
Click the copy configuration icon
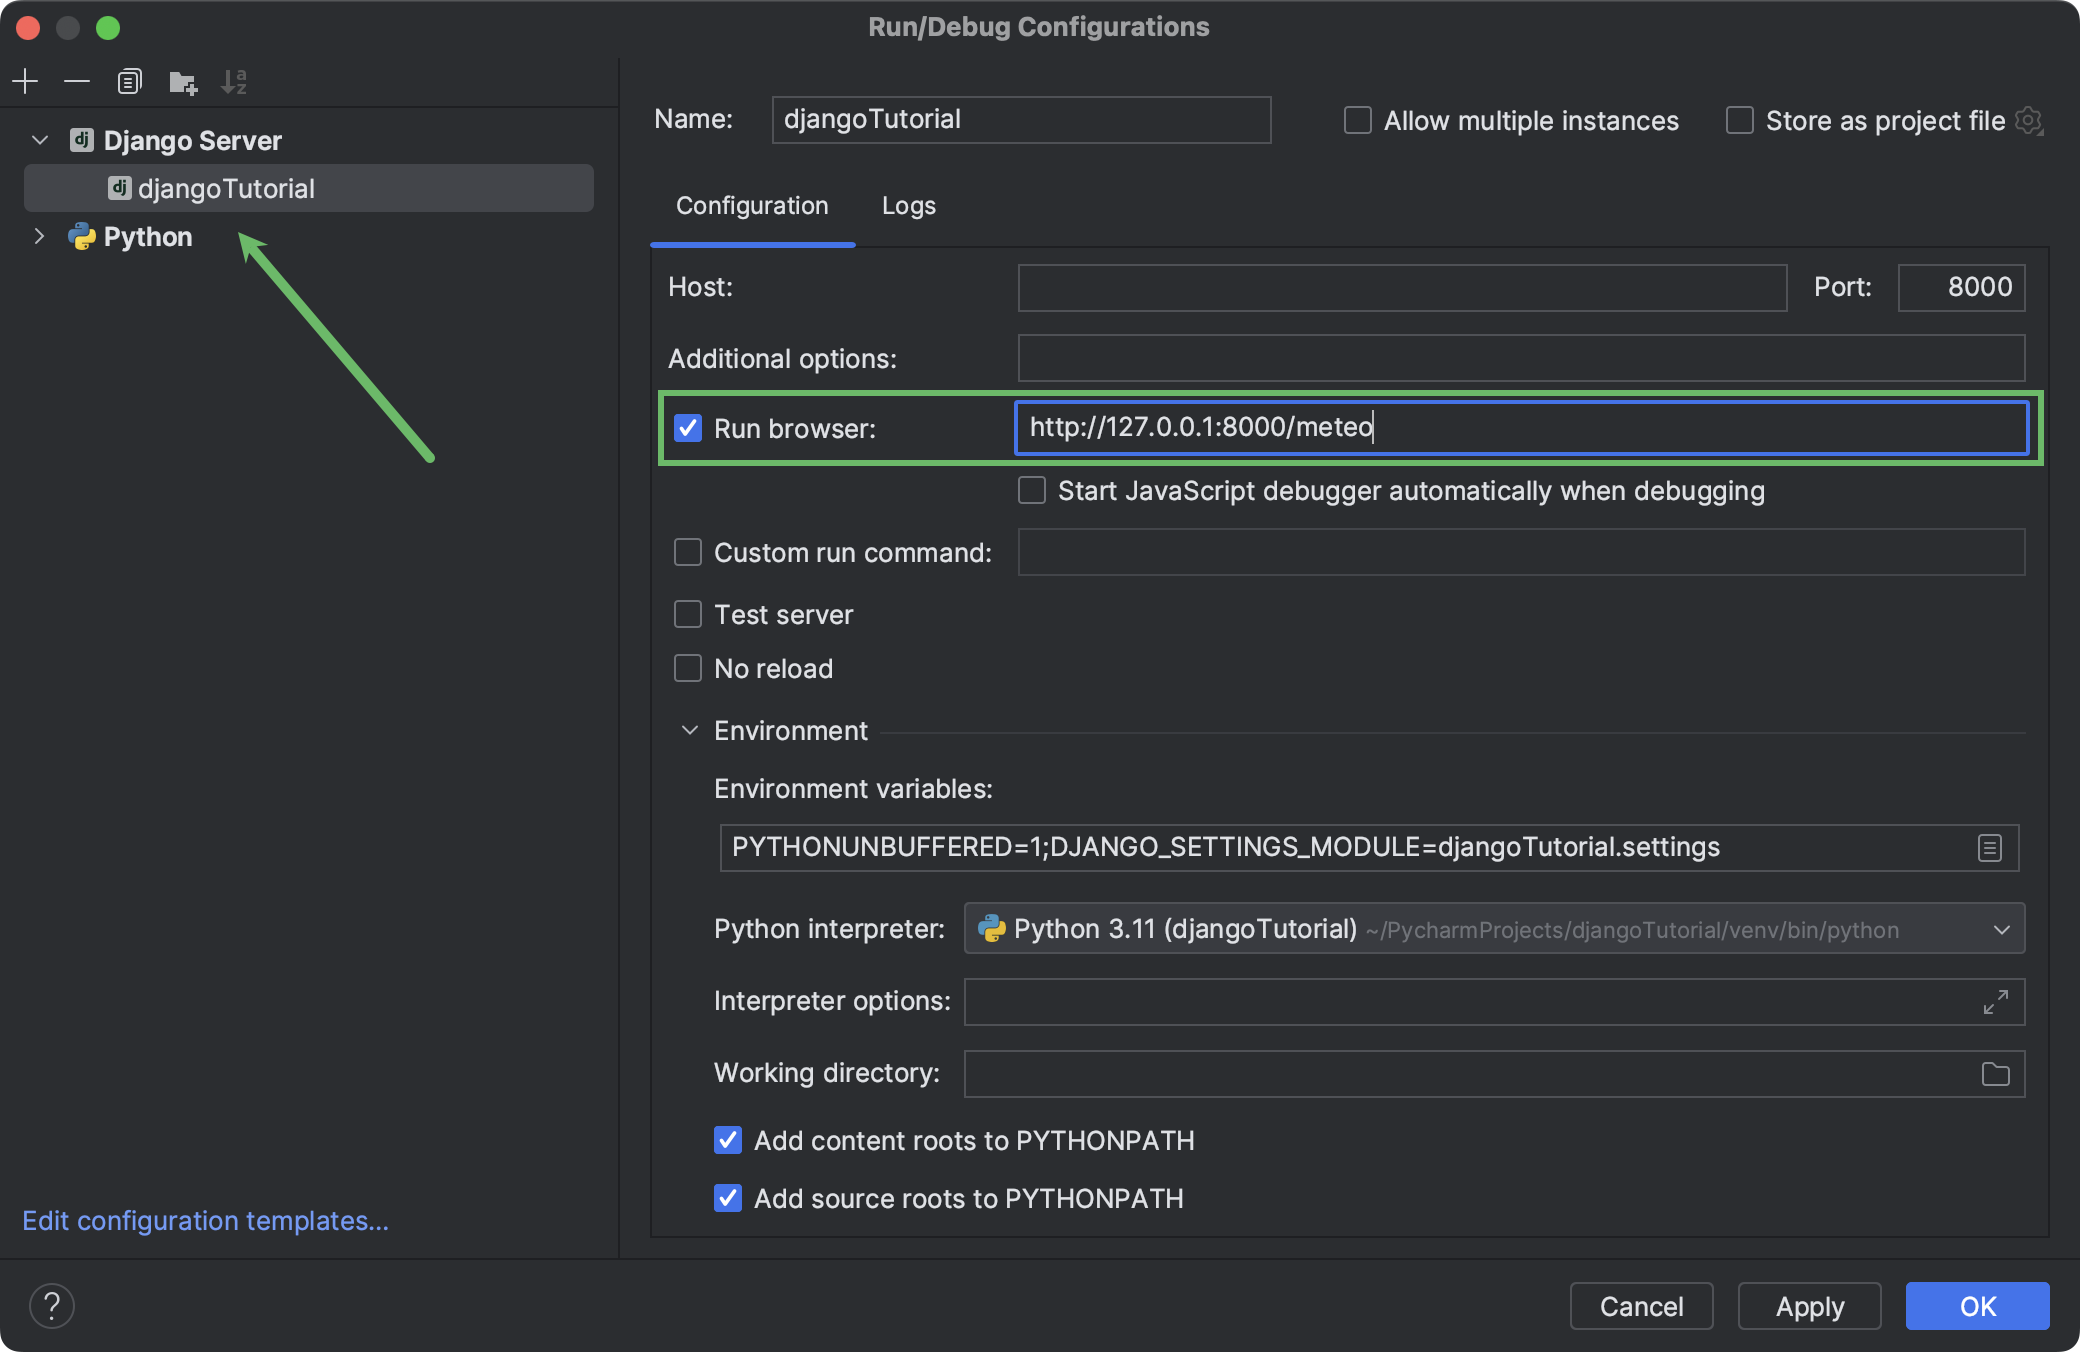[x=129, y=80]
